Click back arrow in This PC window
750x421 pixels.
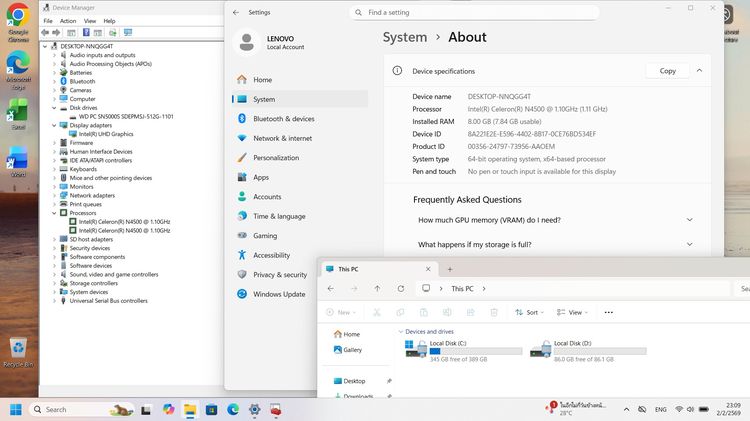pyautogui.click(x=331, y=288)
